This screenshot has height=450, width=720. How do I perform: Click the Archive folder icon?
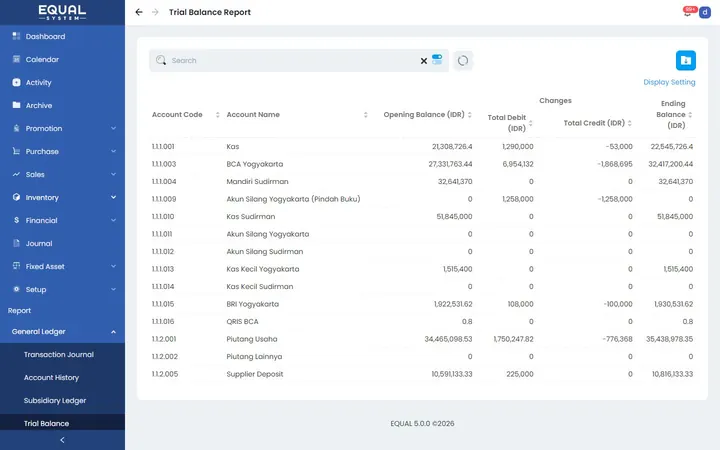17,105
